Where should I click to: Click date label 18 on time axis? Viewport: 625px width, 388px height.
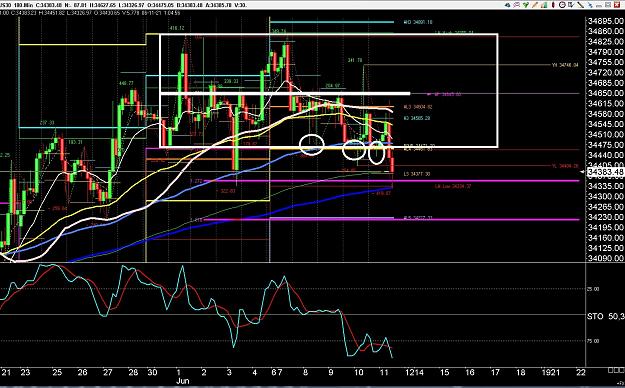(x=521, y=372)
